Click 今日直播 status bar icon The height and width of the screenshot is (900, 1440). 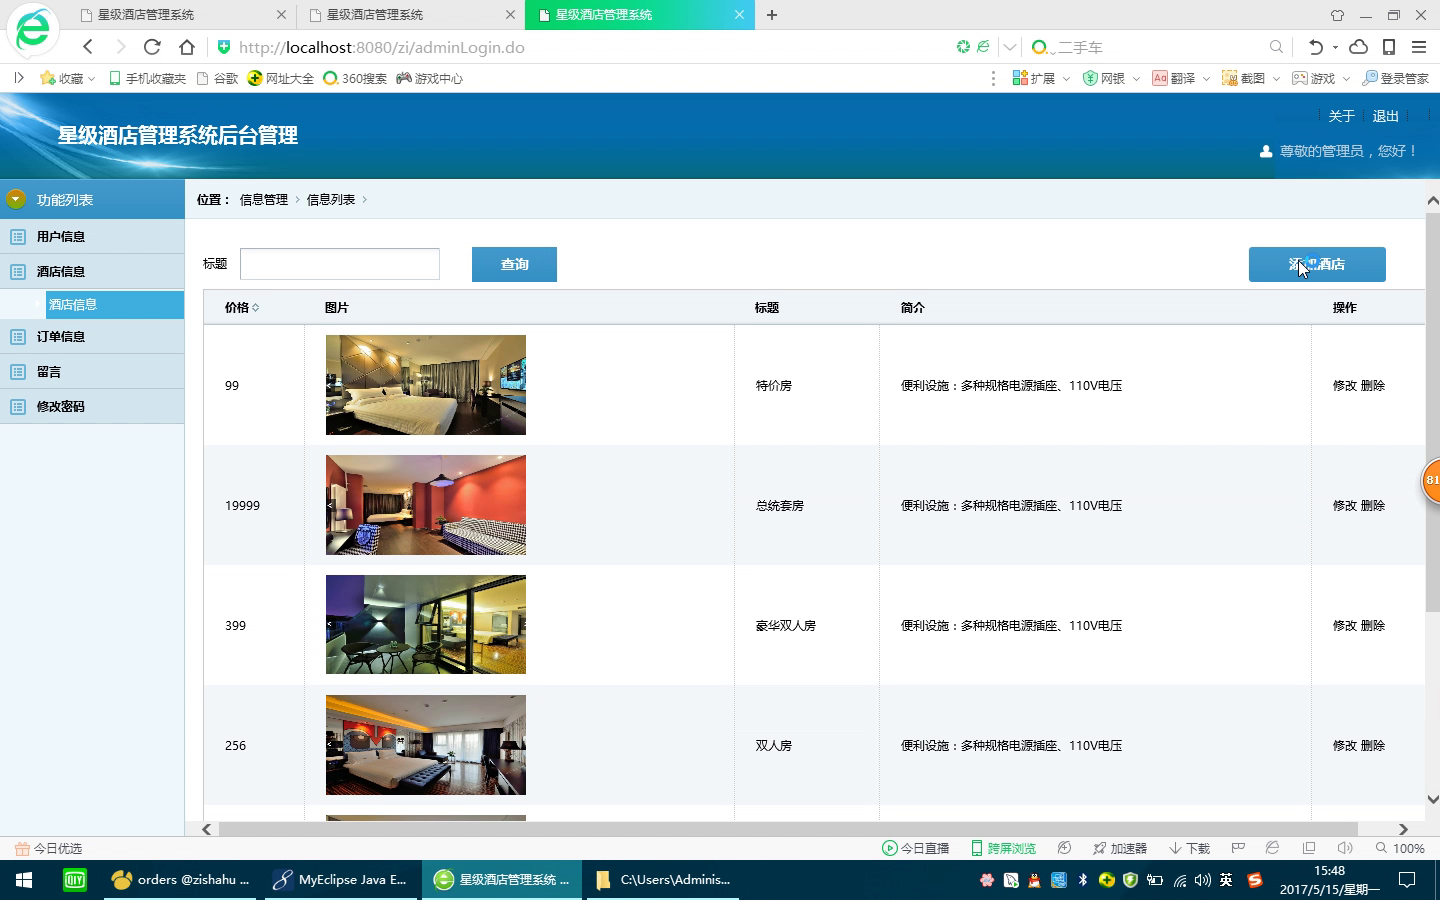coord(915,848)
